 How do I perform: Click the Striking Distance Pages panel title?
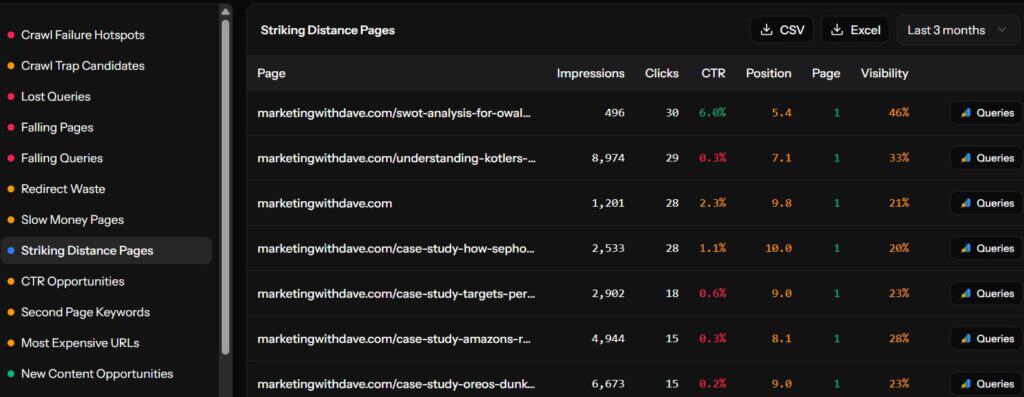click(x=327, y=30)
